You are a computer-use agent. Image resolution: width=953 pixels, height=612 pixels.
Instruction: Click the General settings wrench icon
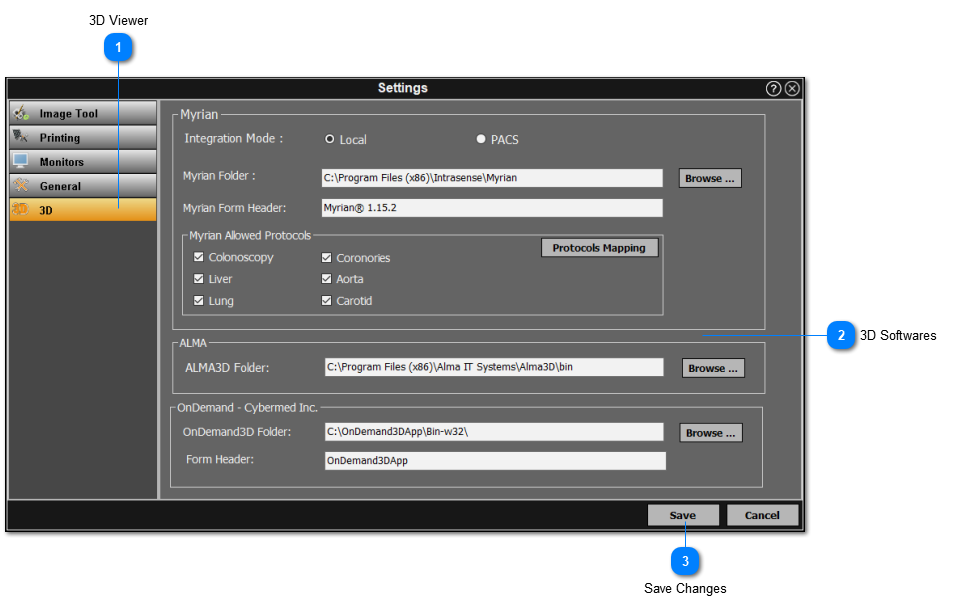pyautogui.click(x=22, y=185)
